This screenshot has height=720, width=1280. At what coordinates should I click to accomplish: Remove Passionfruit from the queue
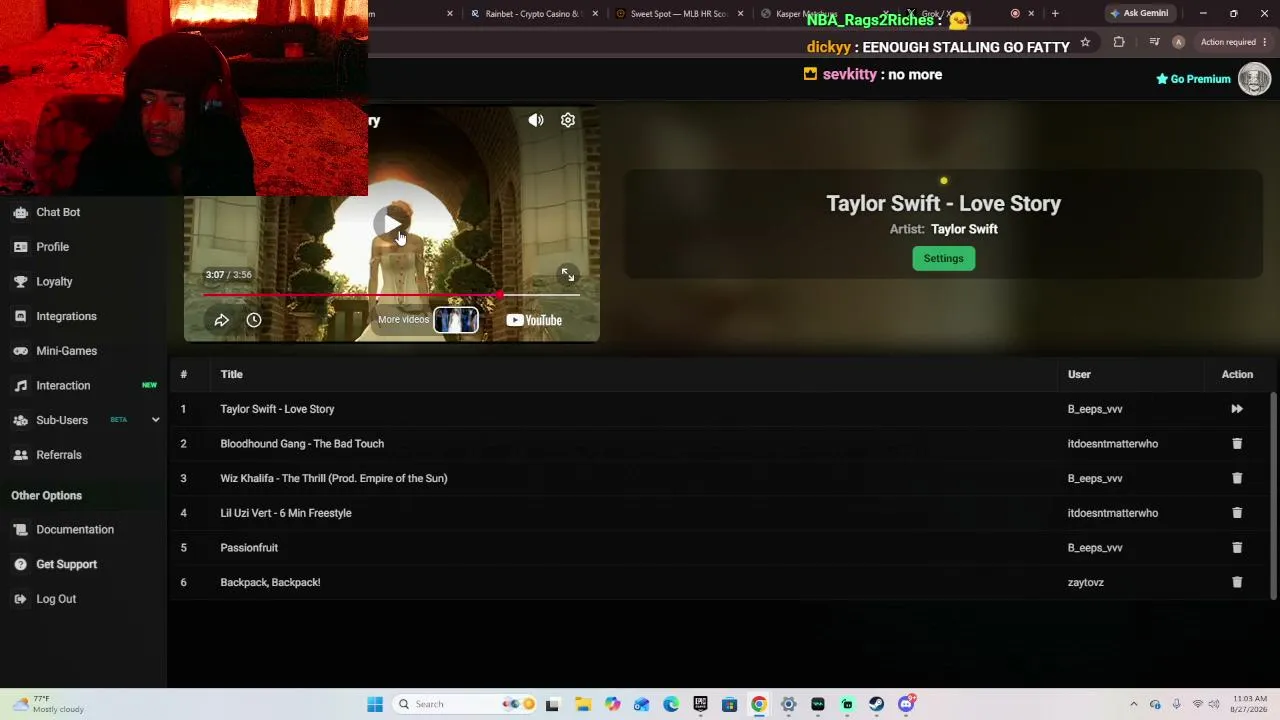[1237, 547]
